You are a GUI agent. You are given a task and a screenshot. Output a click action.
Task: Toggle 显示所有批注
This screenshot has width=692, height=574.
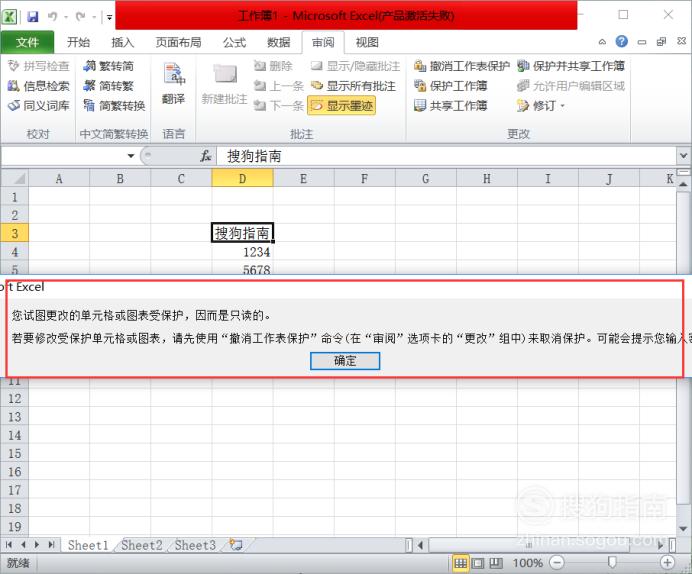[x=353, y=86]
